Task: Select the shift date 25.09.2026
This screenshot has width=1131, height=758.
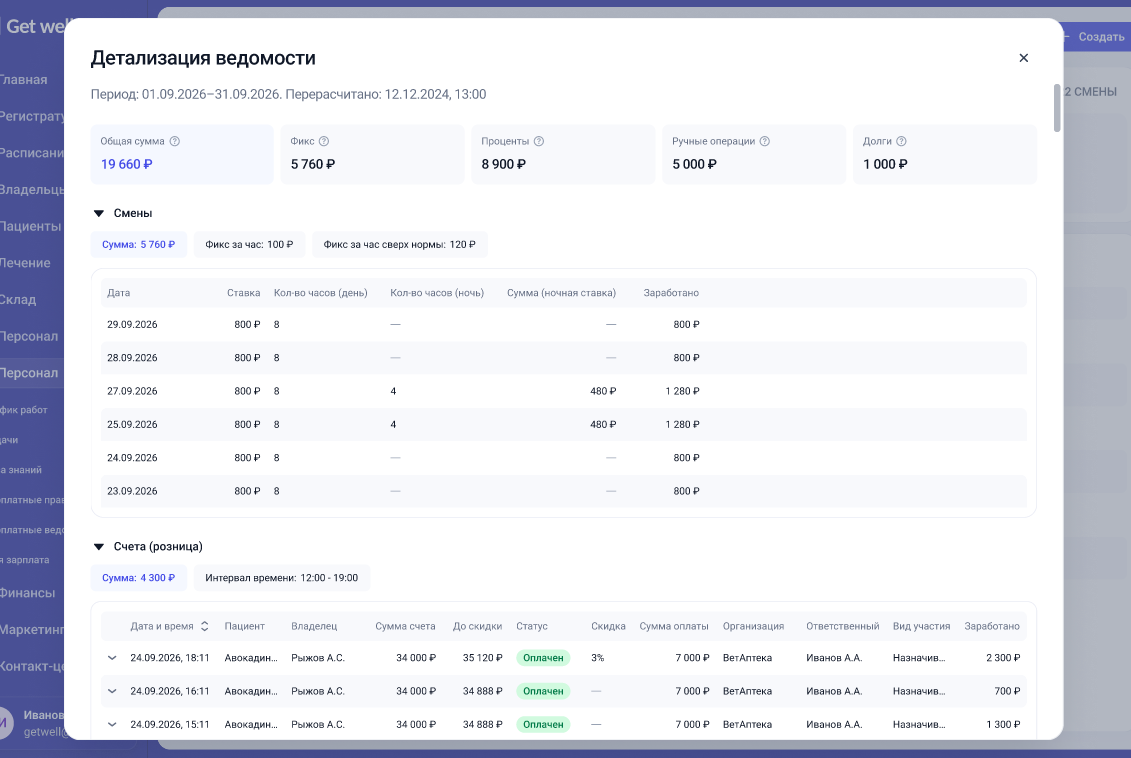Action: pos(132,424)
